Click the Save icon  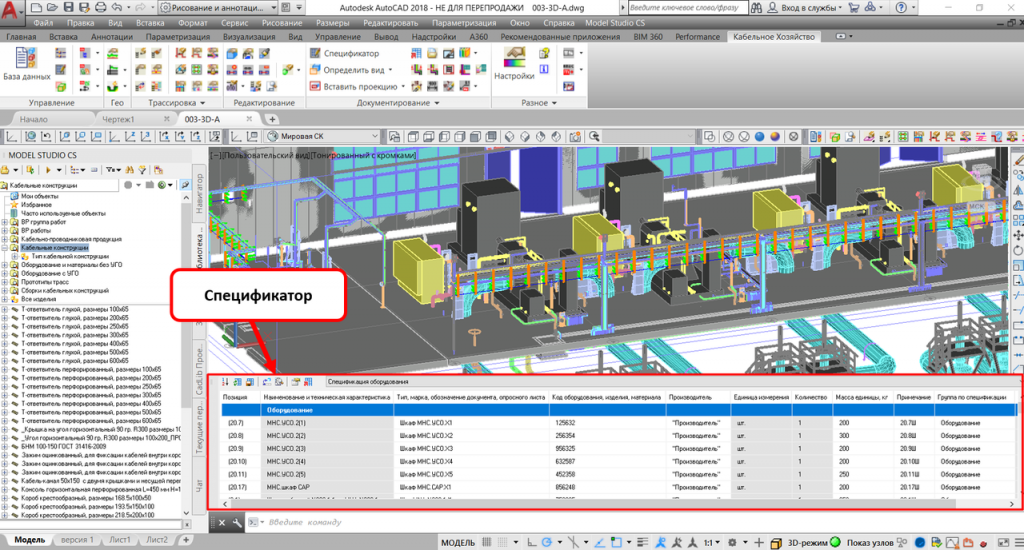(68, 8)
